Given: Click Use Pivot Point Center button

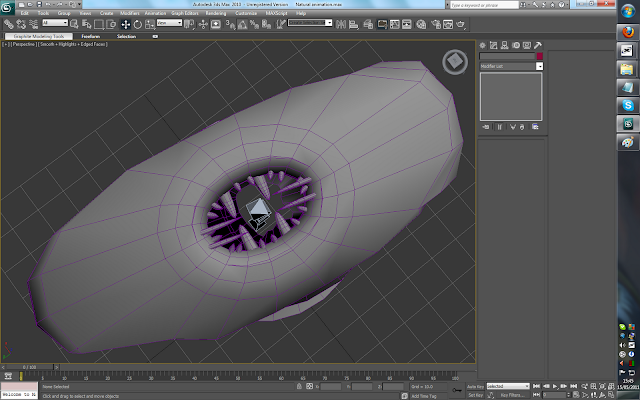Looking at the screenshot, I should (189, 24).
